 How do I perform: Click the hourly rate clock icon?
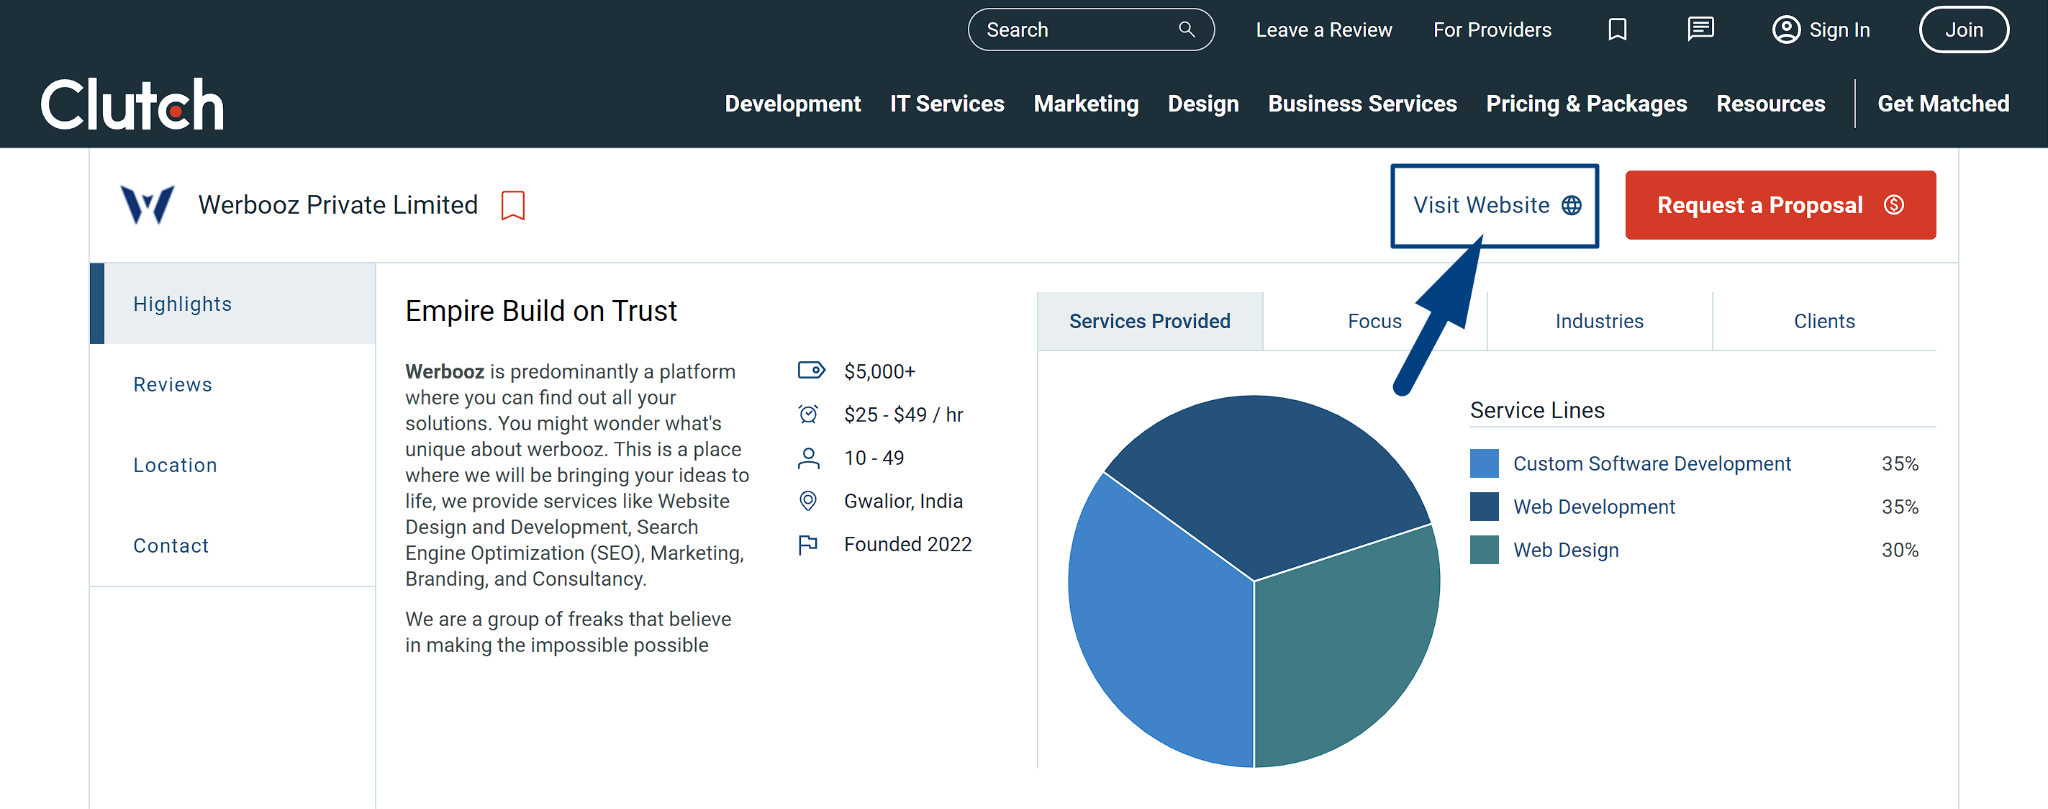809,414
